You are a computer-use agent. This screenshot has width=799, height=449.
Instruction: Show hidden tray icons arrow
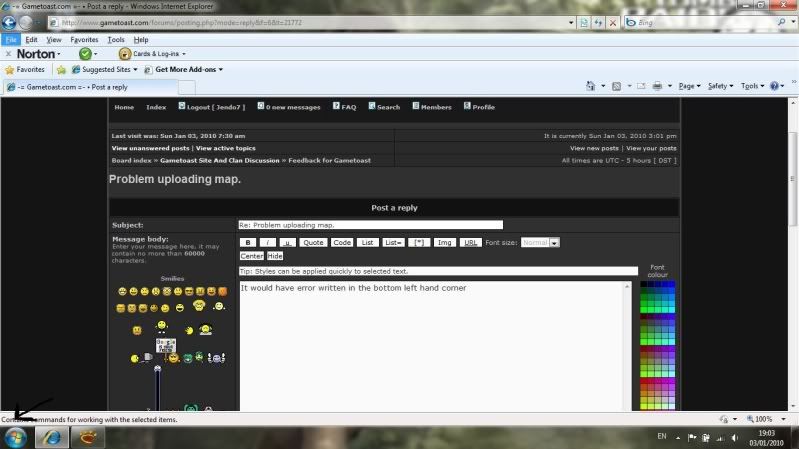coord(678,438)
